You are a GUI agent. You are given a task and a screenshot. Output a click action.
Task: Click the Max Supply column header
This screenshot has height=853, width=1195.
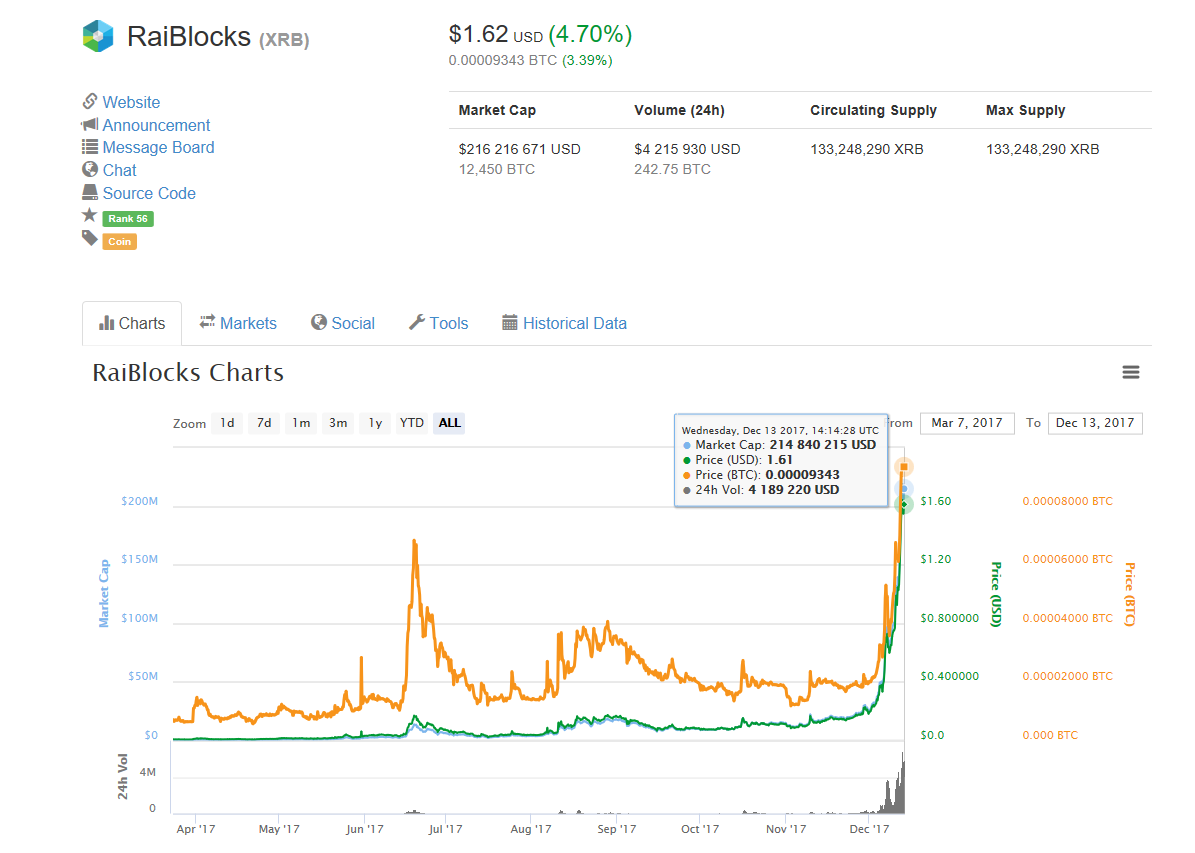pos(1026,111)
